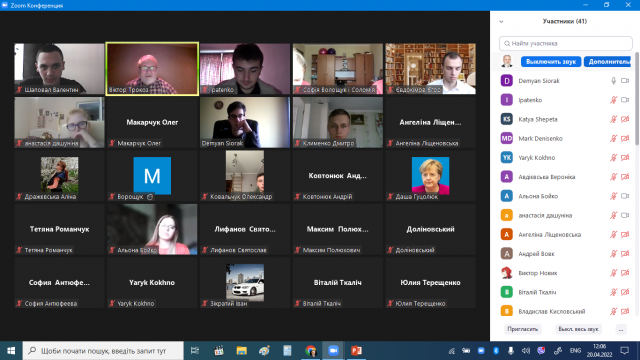Click muted mic icon next to Ipatenko
Viewport: 640px width, 360px height.
(613, 100)
